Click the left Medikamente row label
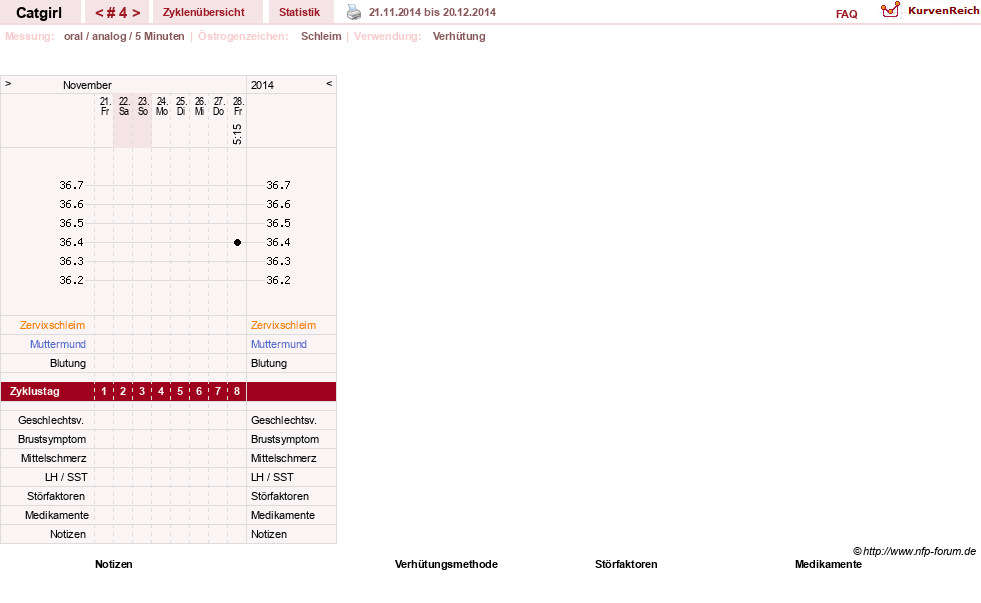 (x=57, y=515)
